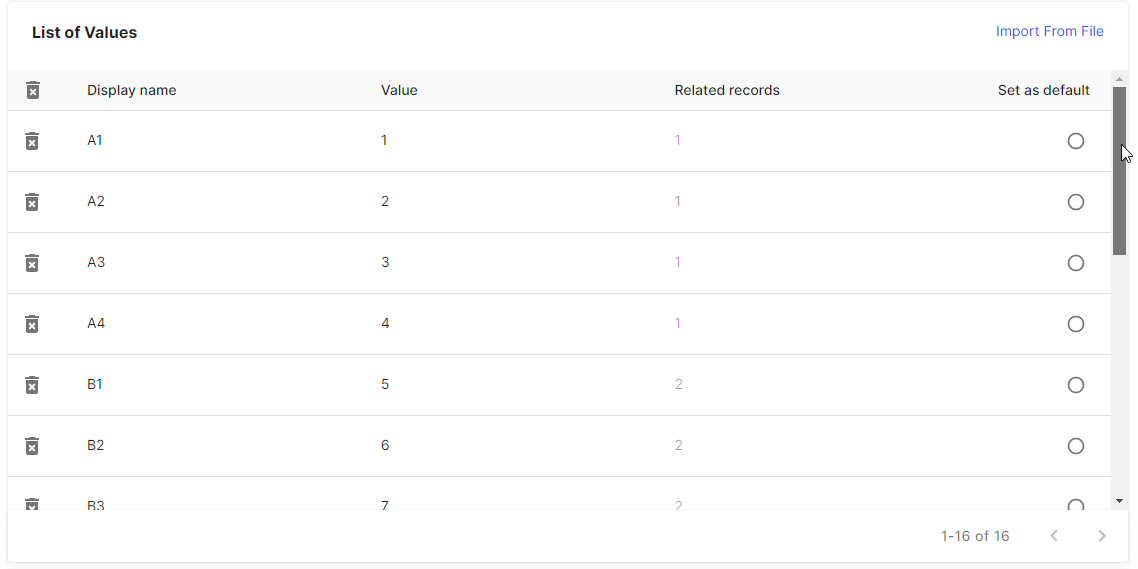
Task: Edit the A2 display name cell
Action: 96,201
